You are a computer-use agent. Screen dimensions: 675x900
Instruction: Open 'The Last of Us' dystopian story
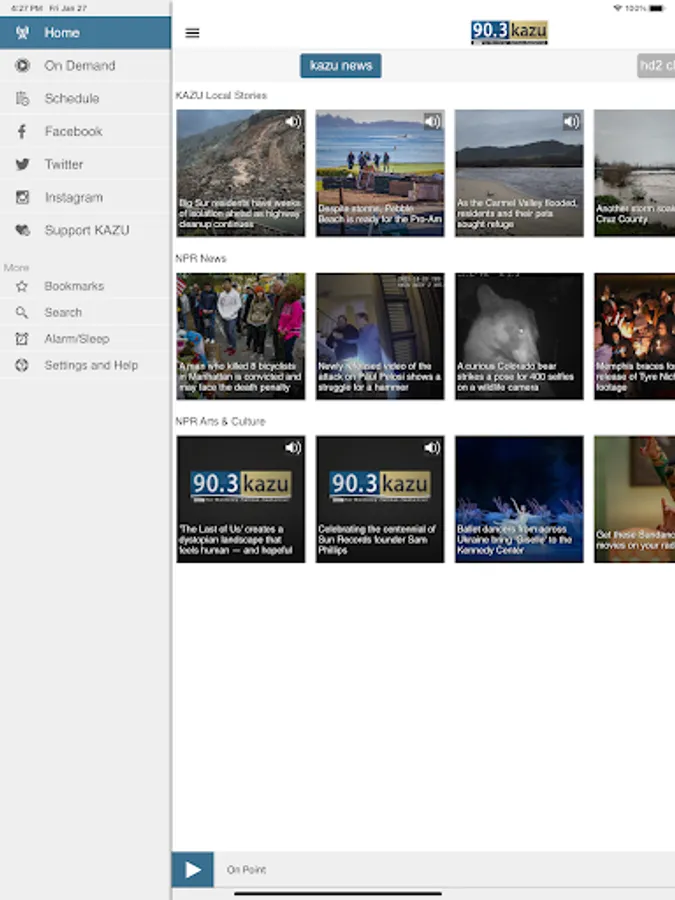tap(241, 499)
